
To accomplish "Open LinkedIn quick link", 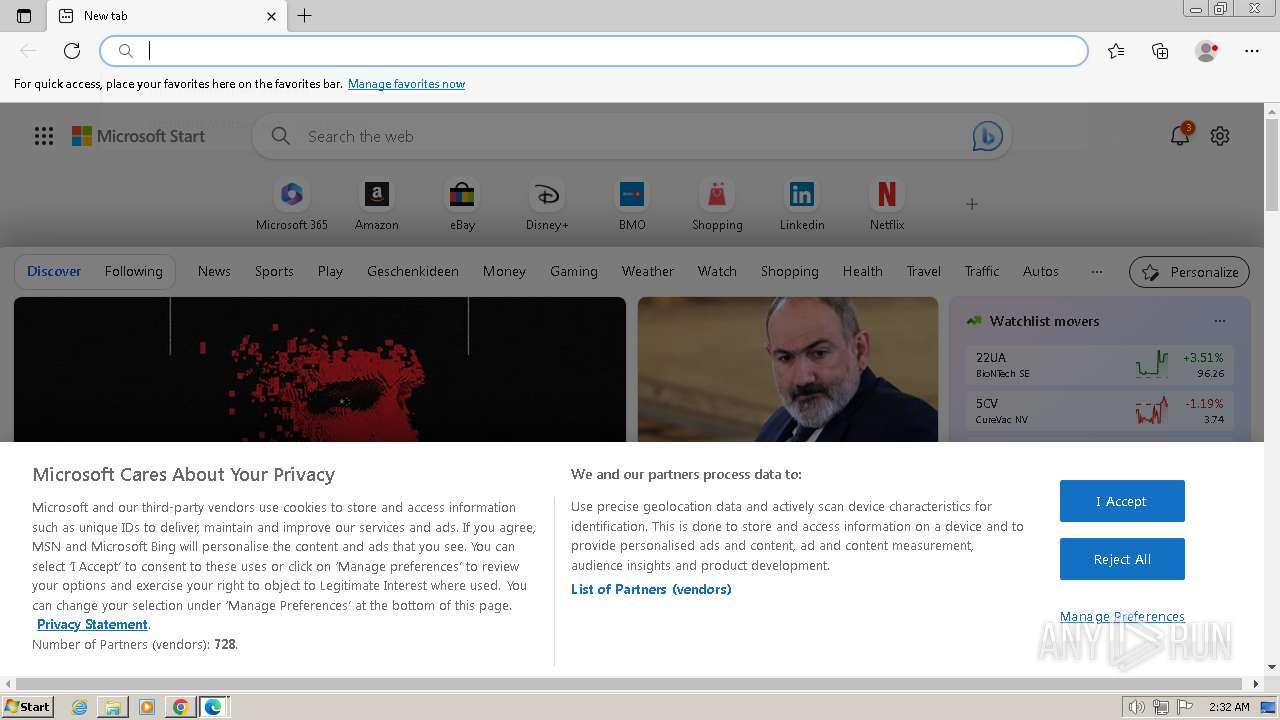I will pos(802,205).
